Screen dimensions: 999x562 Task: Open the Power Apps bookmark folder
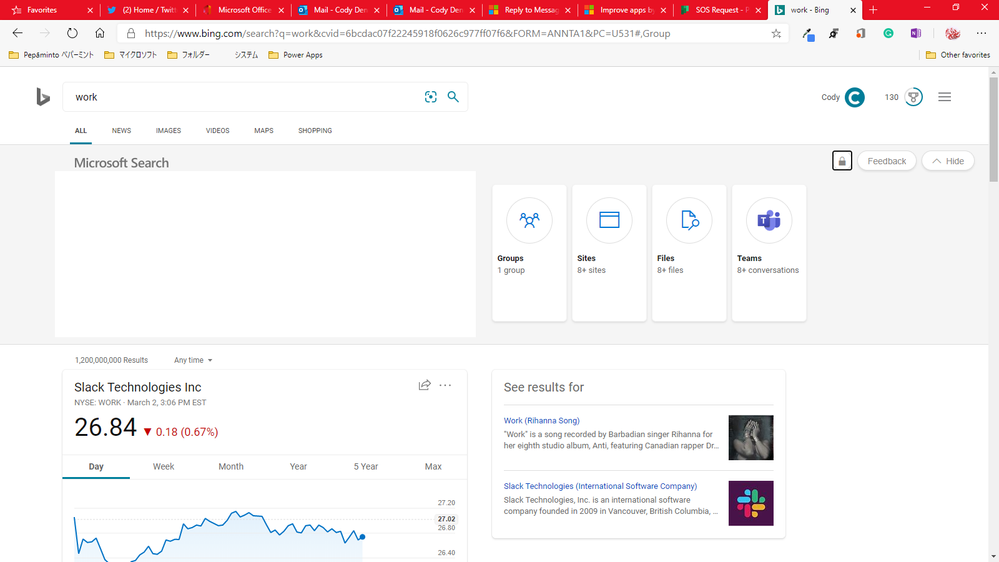[x=296, y=55]
